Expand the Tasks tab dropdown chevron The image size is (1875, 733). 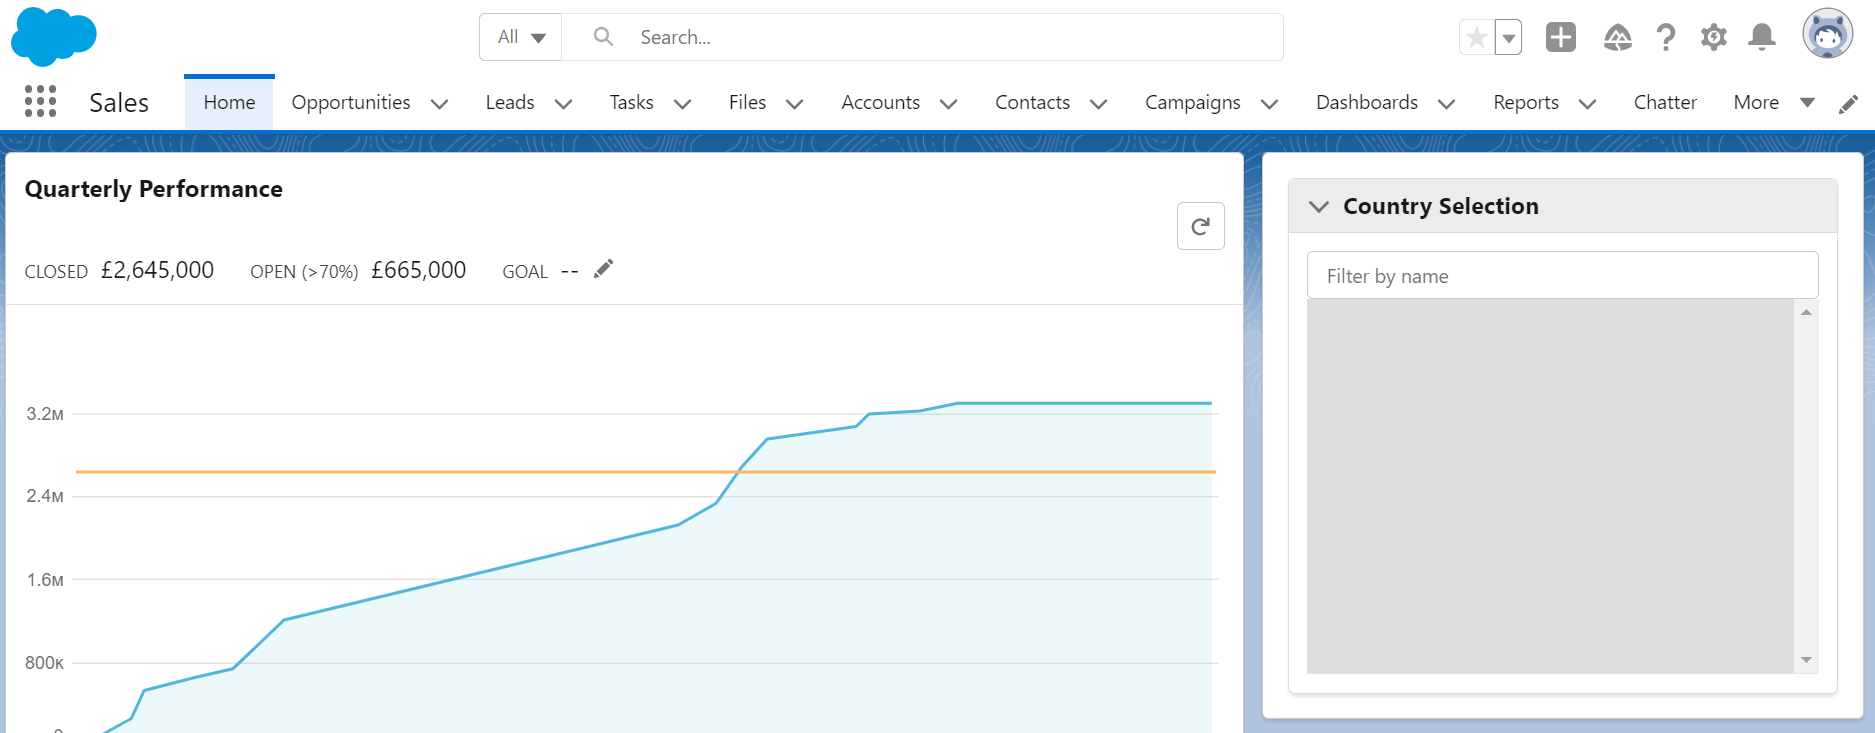coord(682,104)
